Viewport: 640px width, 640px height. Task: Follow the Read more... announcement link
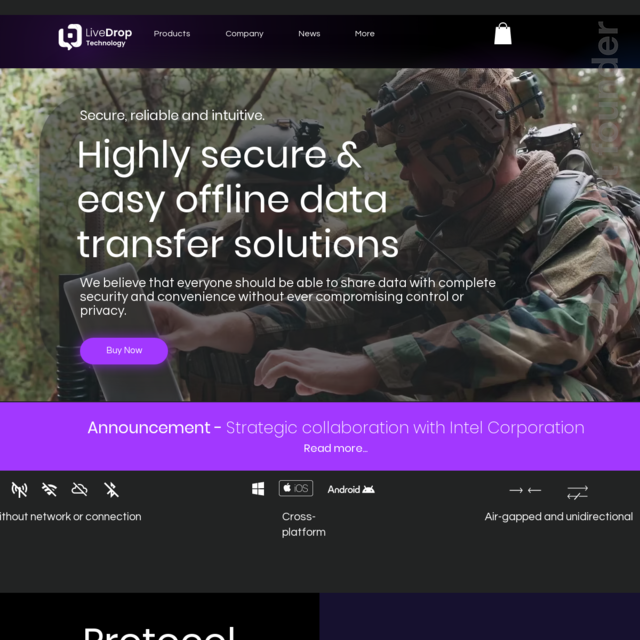(x=336, y=448)
